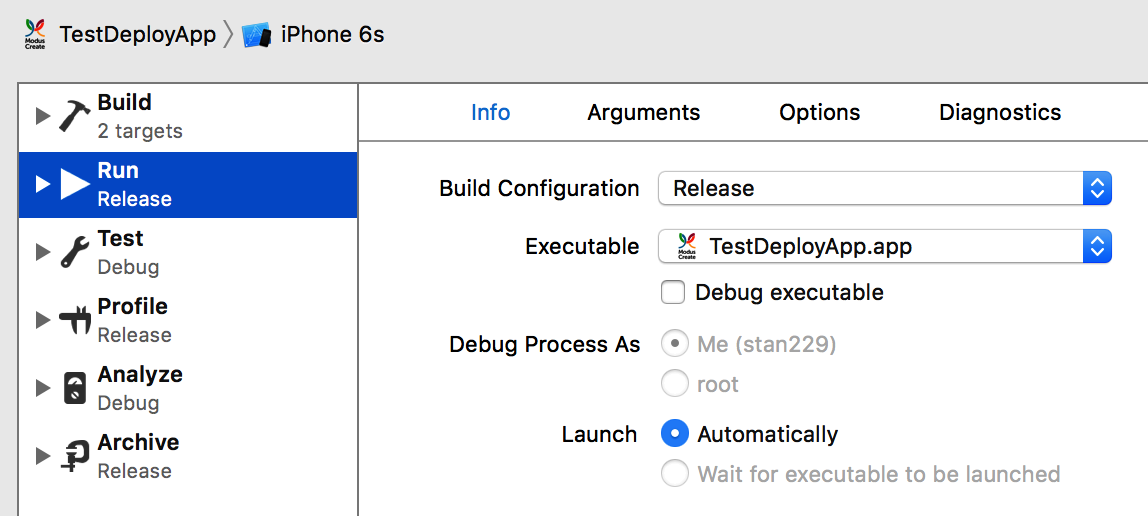
Task: Expand the Build disclosure triangle
Action: [x=42, y=116]
